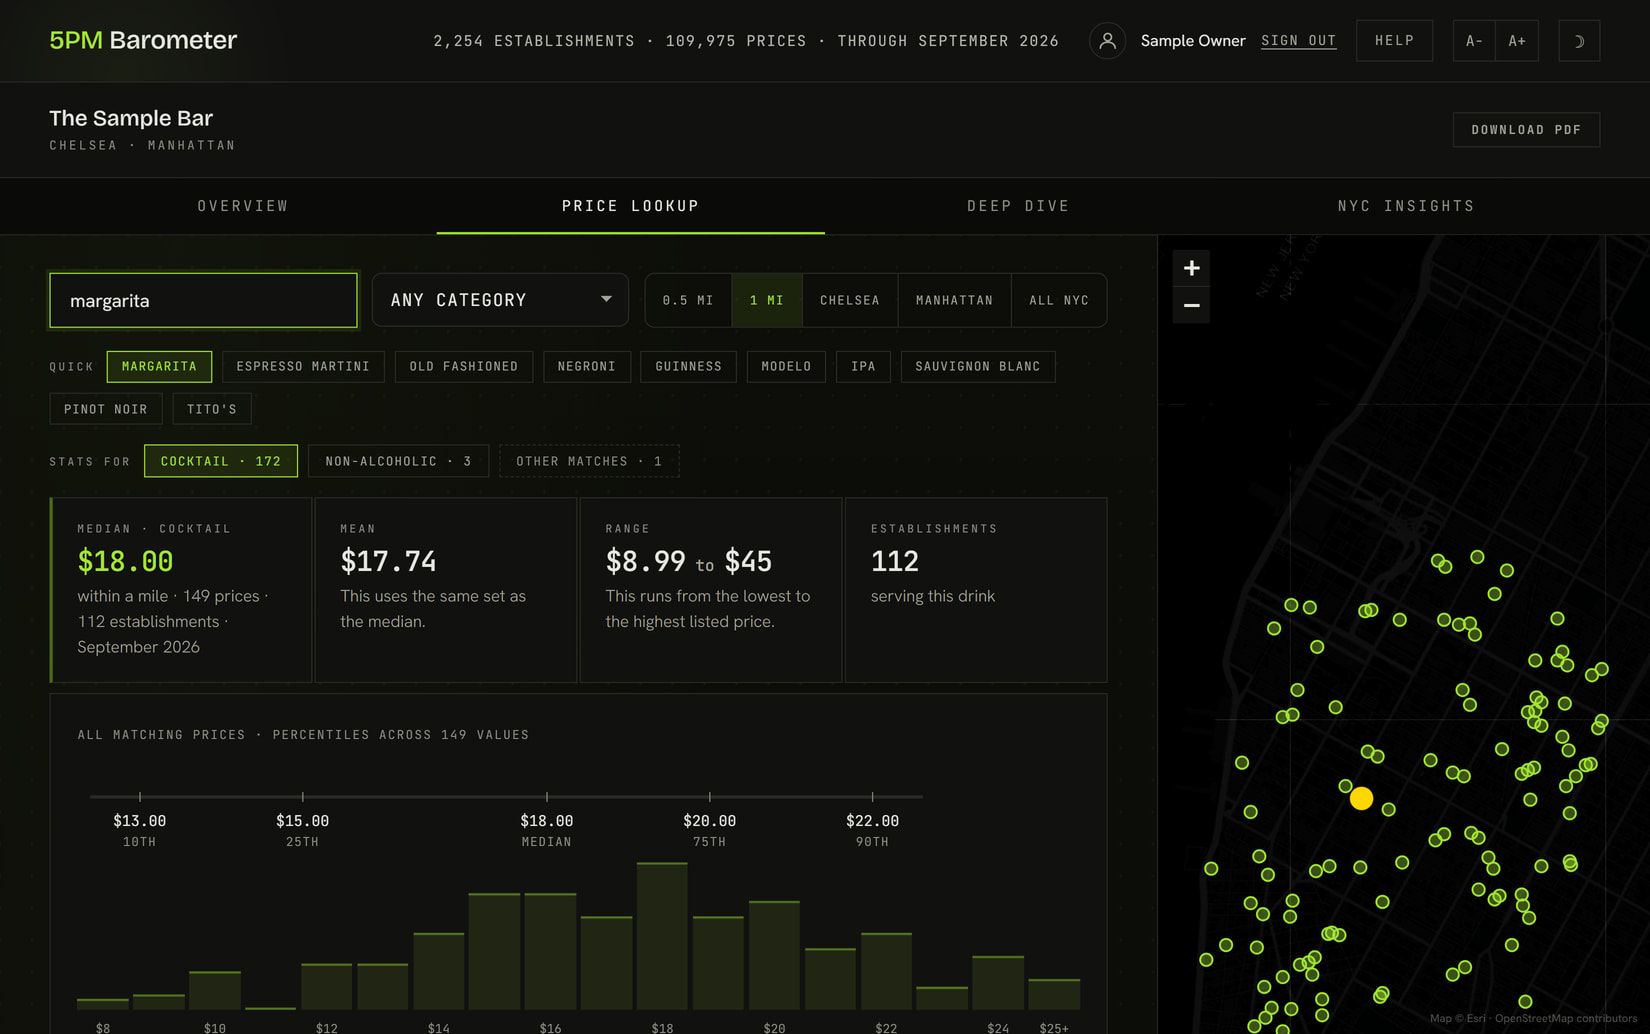The width and height of the screenshot is (1650, 1034).
Task: Show Other Matches · 1
Action: point(589,461)
